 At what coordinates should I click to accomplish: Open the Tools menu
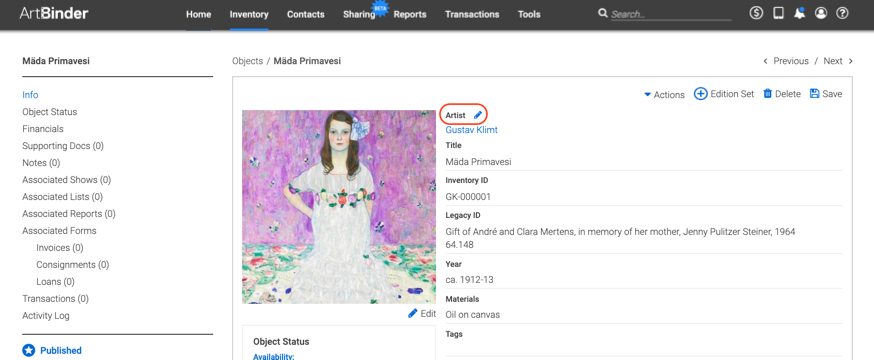coord(529,14)
